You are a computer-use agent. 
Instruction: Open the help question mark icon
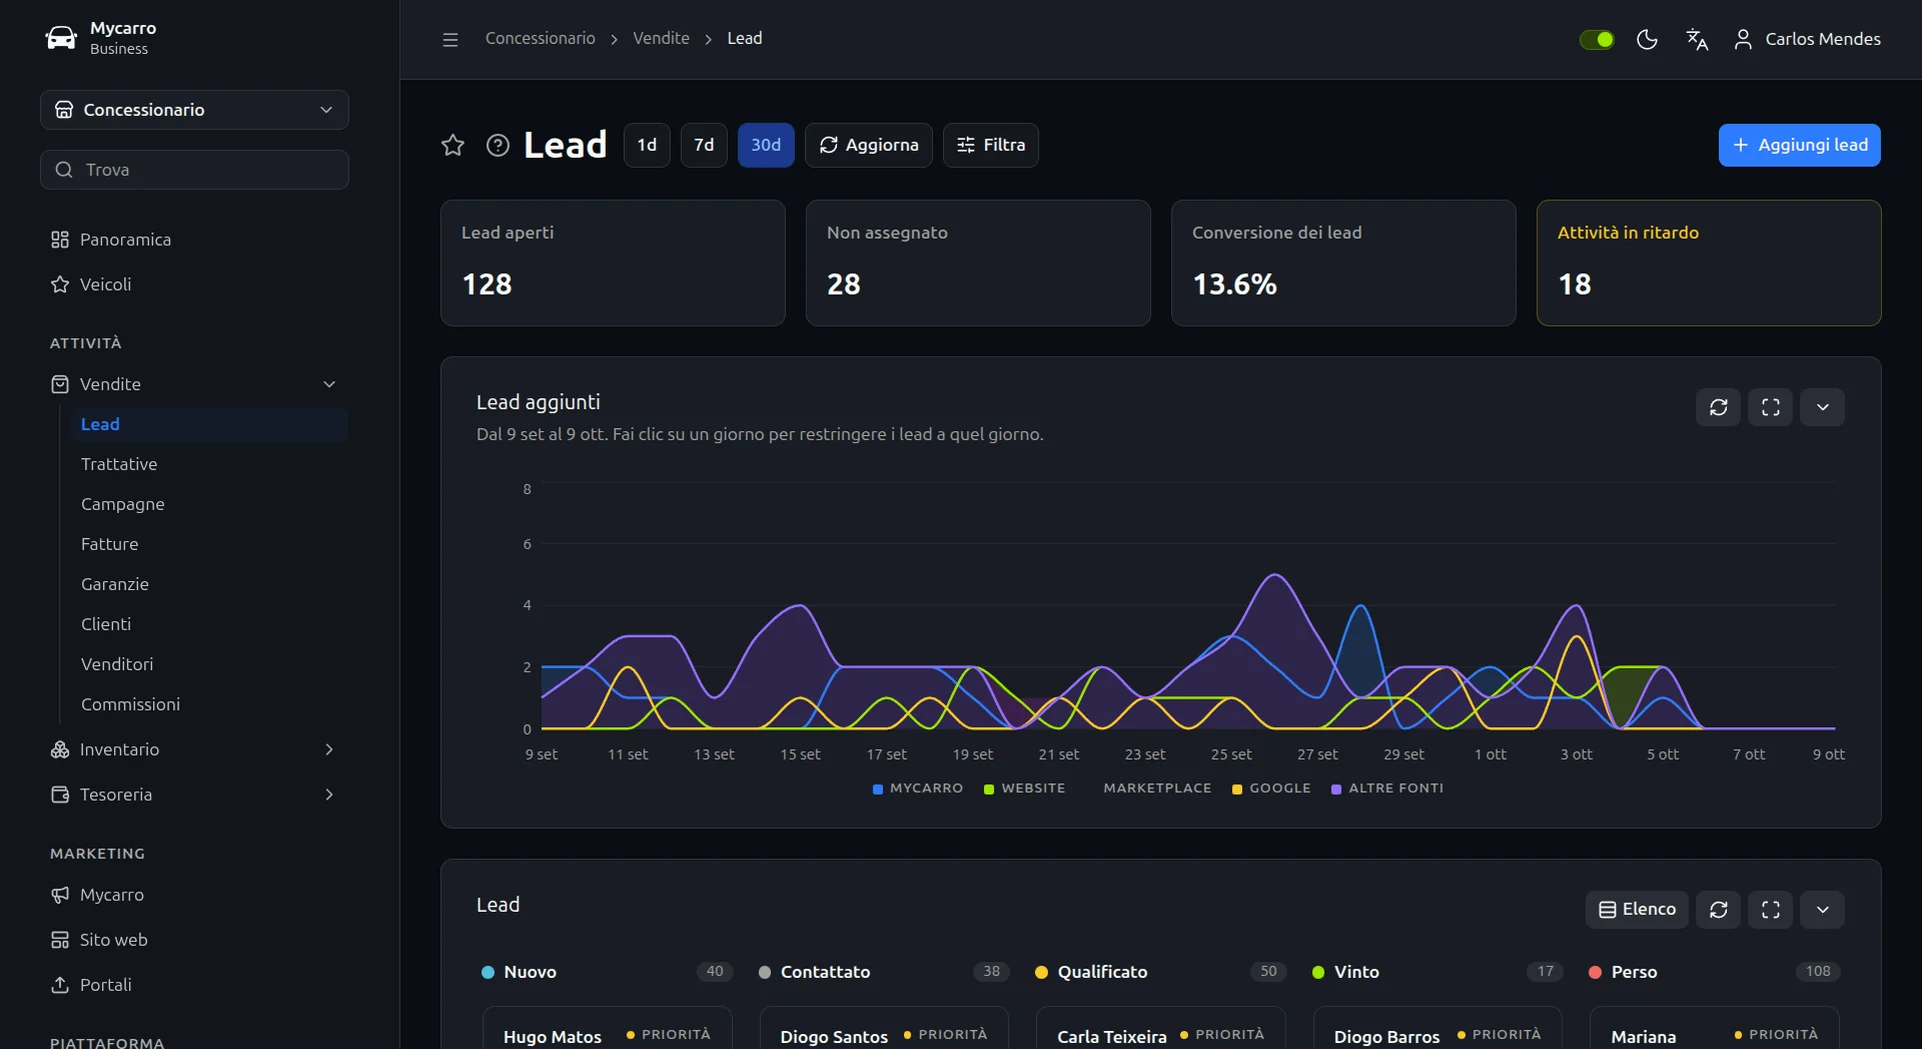pos(498,145)
